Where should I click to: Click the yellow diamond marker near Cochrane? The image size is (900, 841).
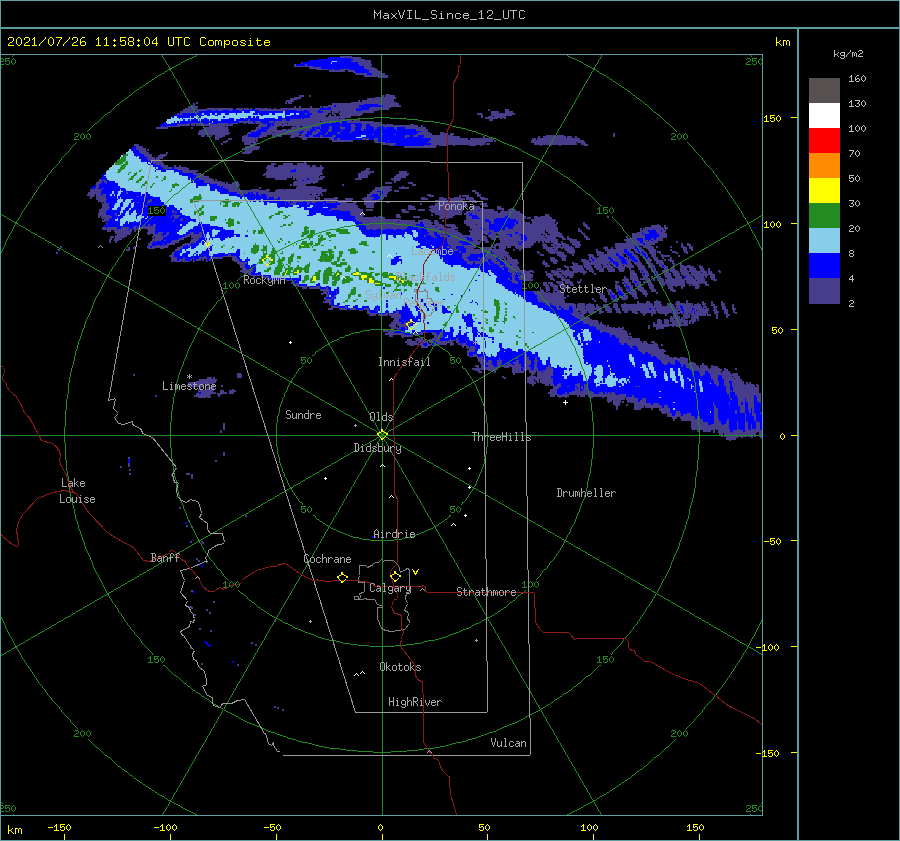pyautogui.click(x=342, y=577)
